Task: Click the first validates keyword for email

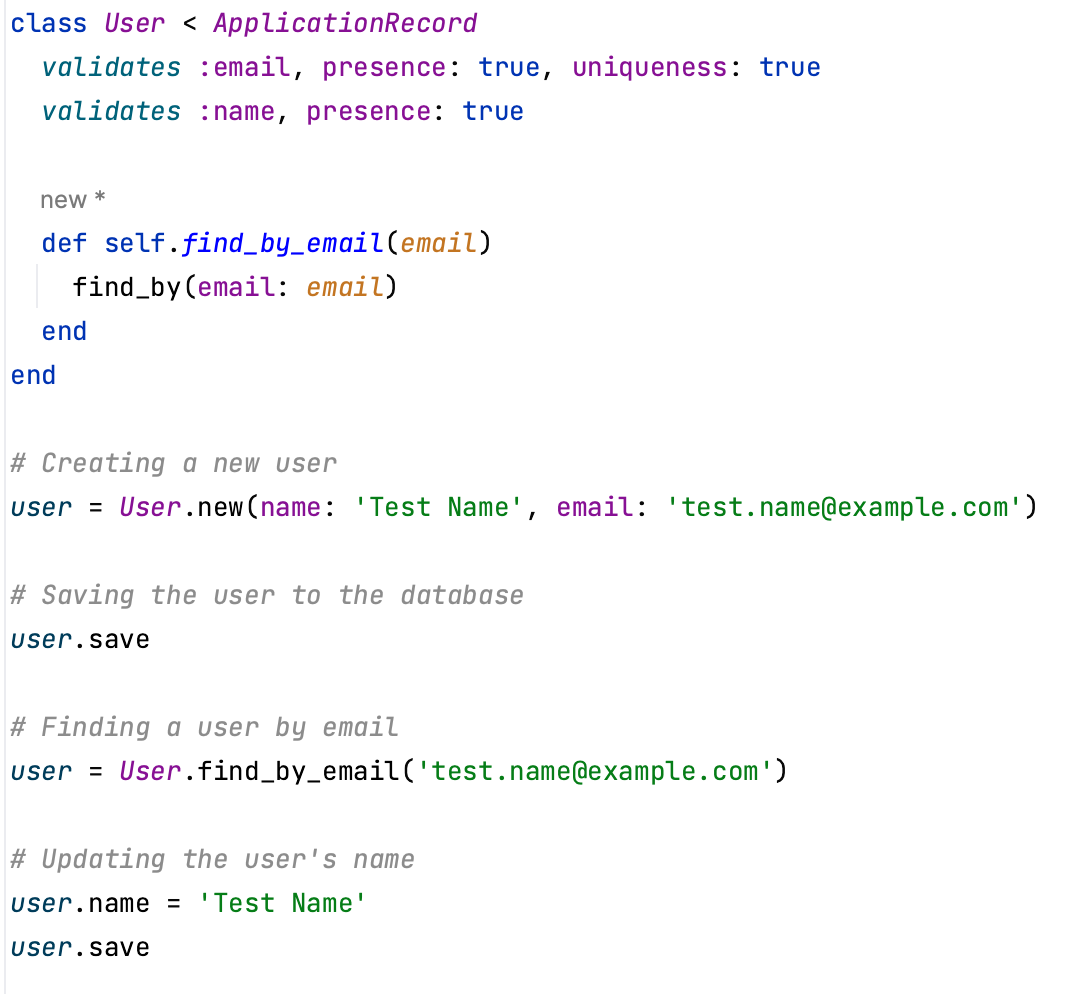Action: click(110, 66)
